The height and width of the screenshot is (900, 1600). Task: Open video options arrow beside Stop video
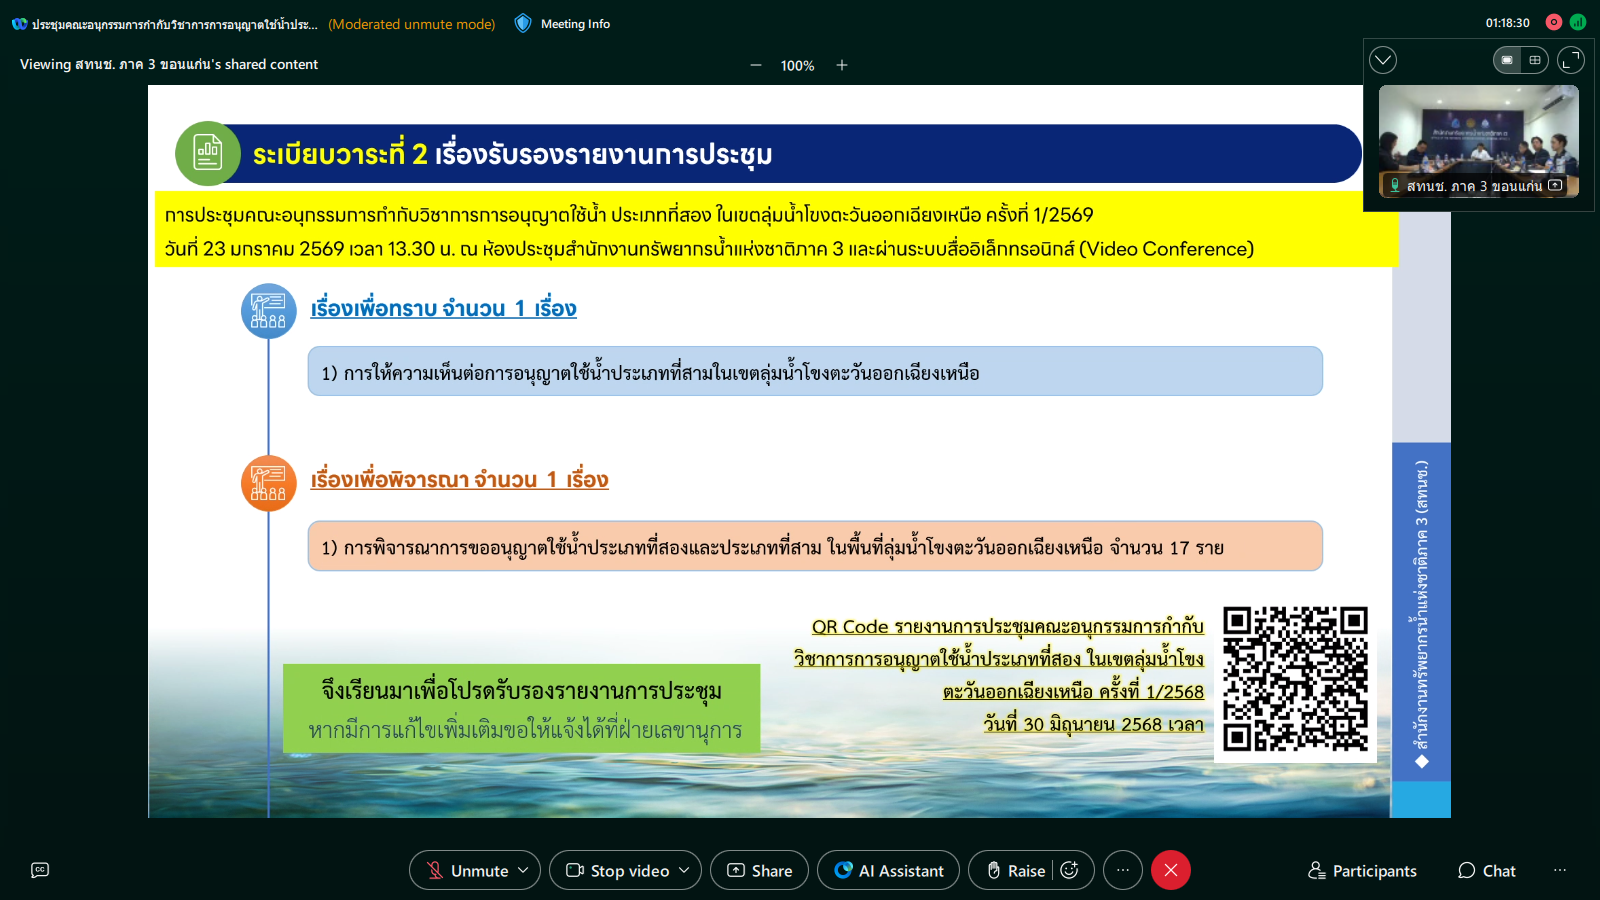[684, 870]
